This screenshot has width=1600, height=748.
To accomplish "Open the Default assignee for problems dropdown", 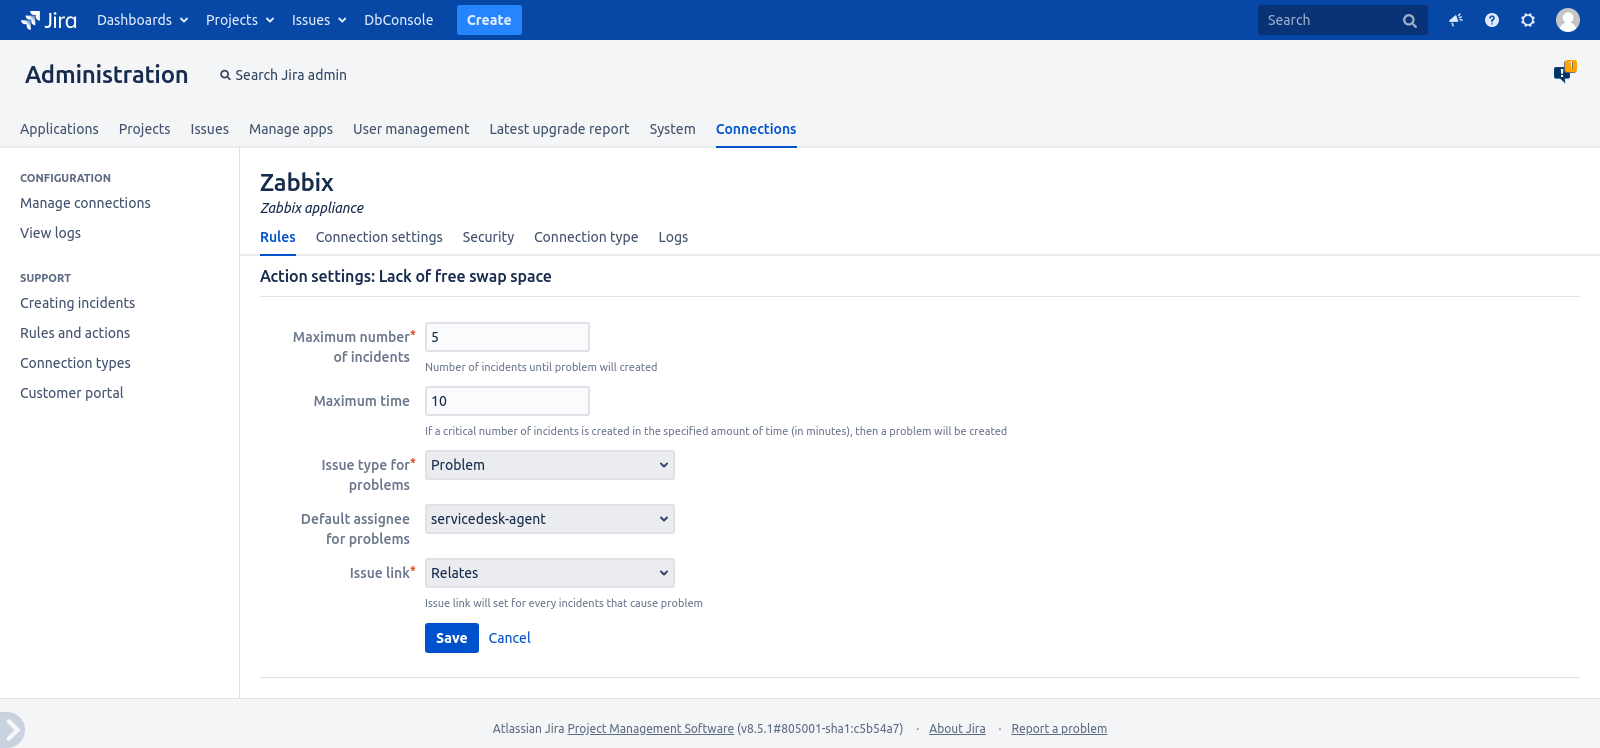I will point(550,519).
